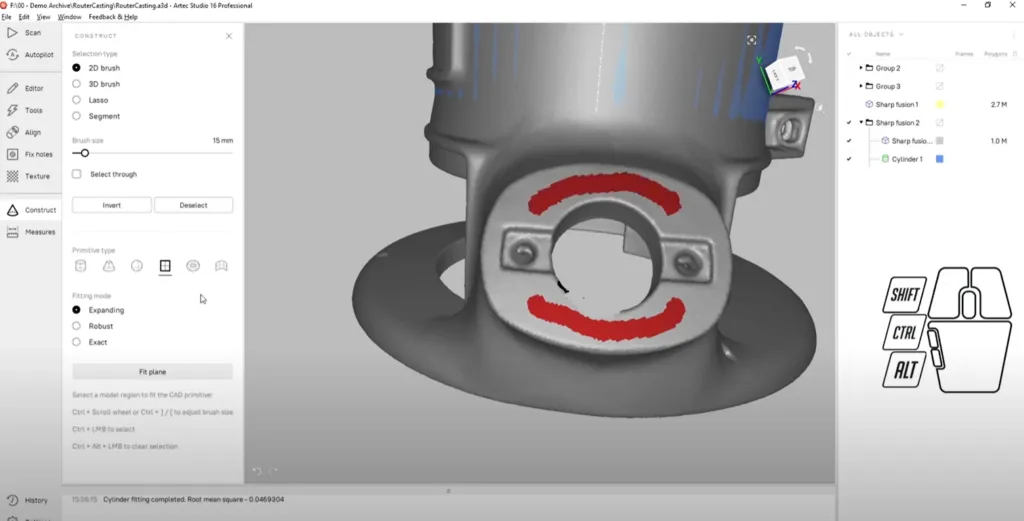
Task: Open the Tools panel in the sidebar
Action: [x=25, y=110]
